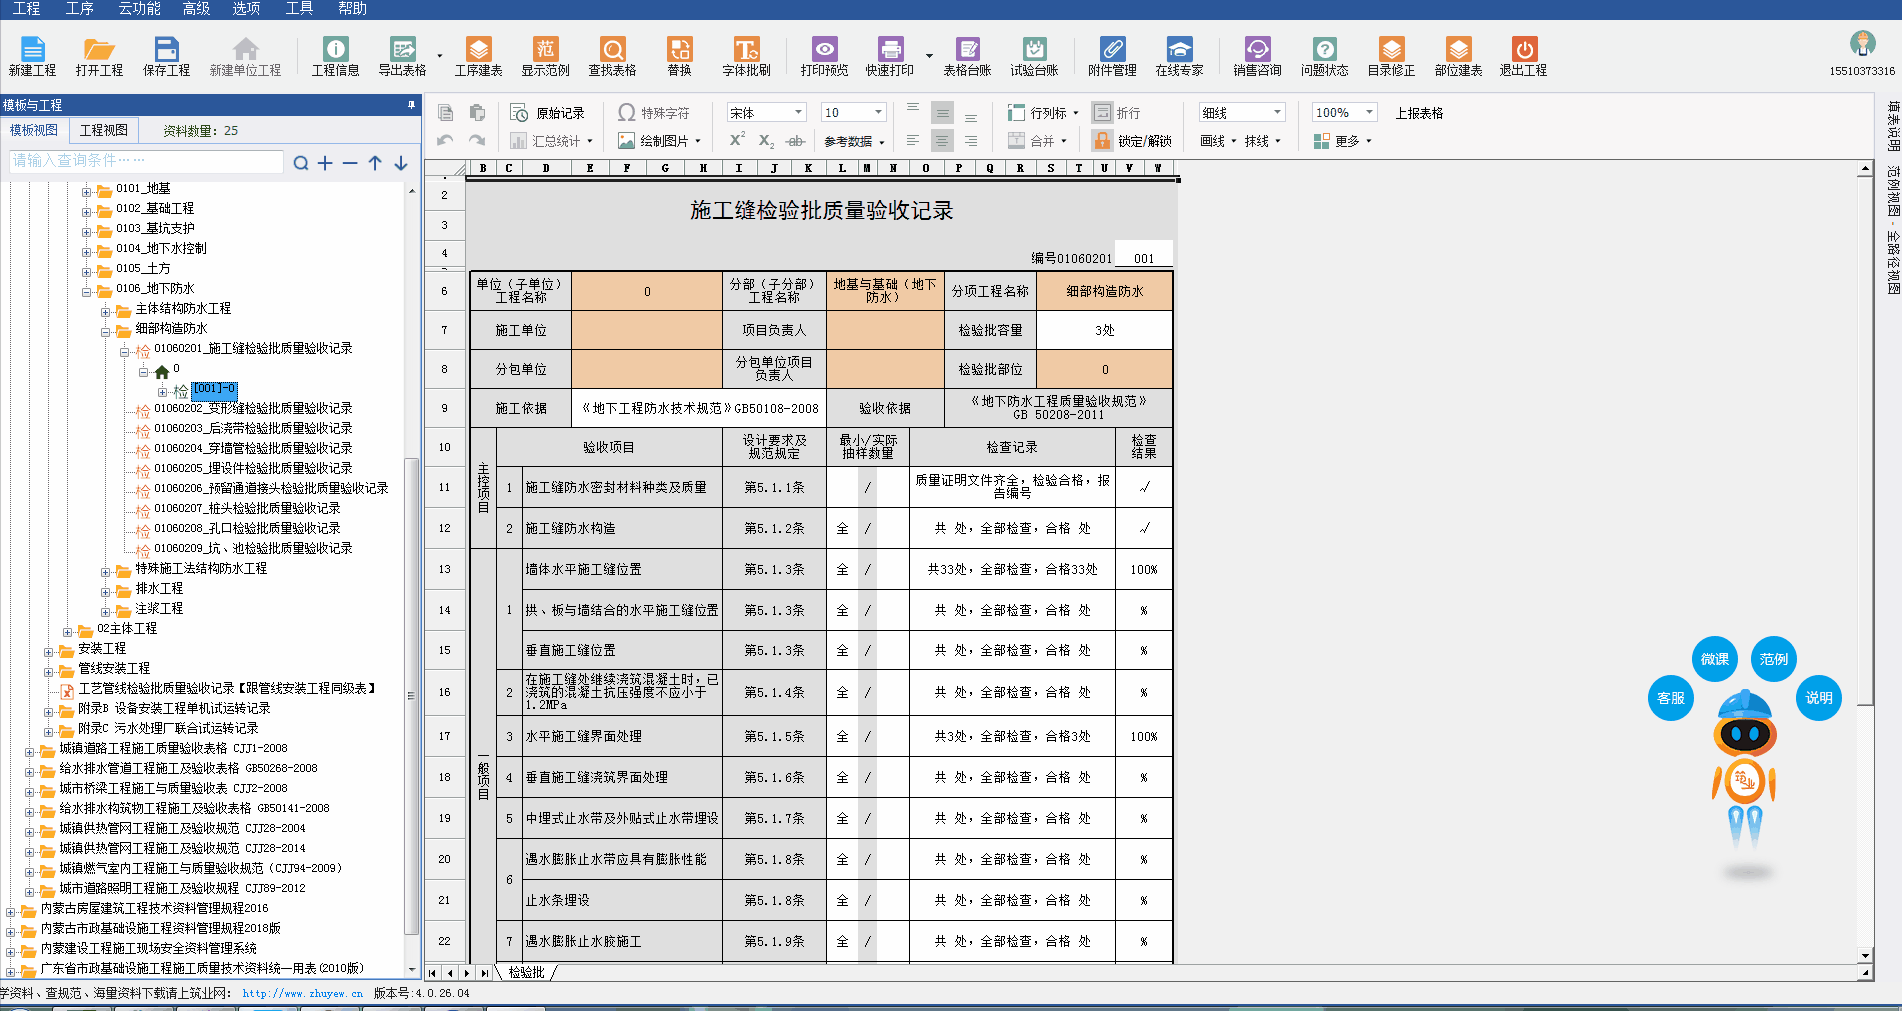This screenshot has height=1011, width=1902.
Task: Open the 导出表格 export table tool
Action: [x=402, y=56]
